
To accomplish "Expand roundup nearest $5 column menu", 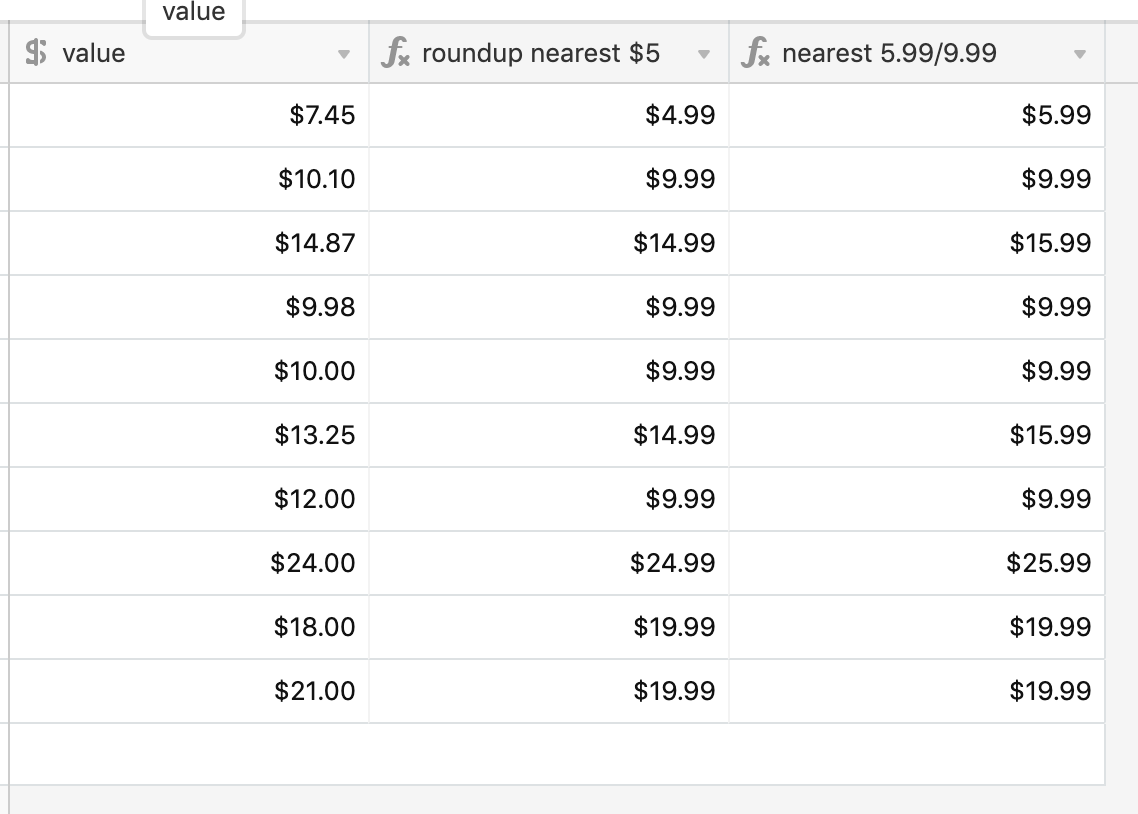I will 703,54.
